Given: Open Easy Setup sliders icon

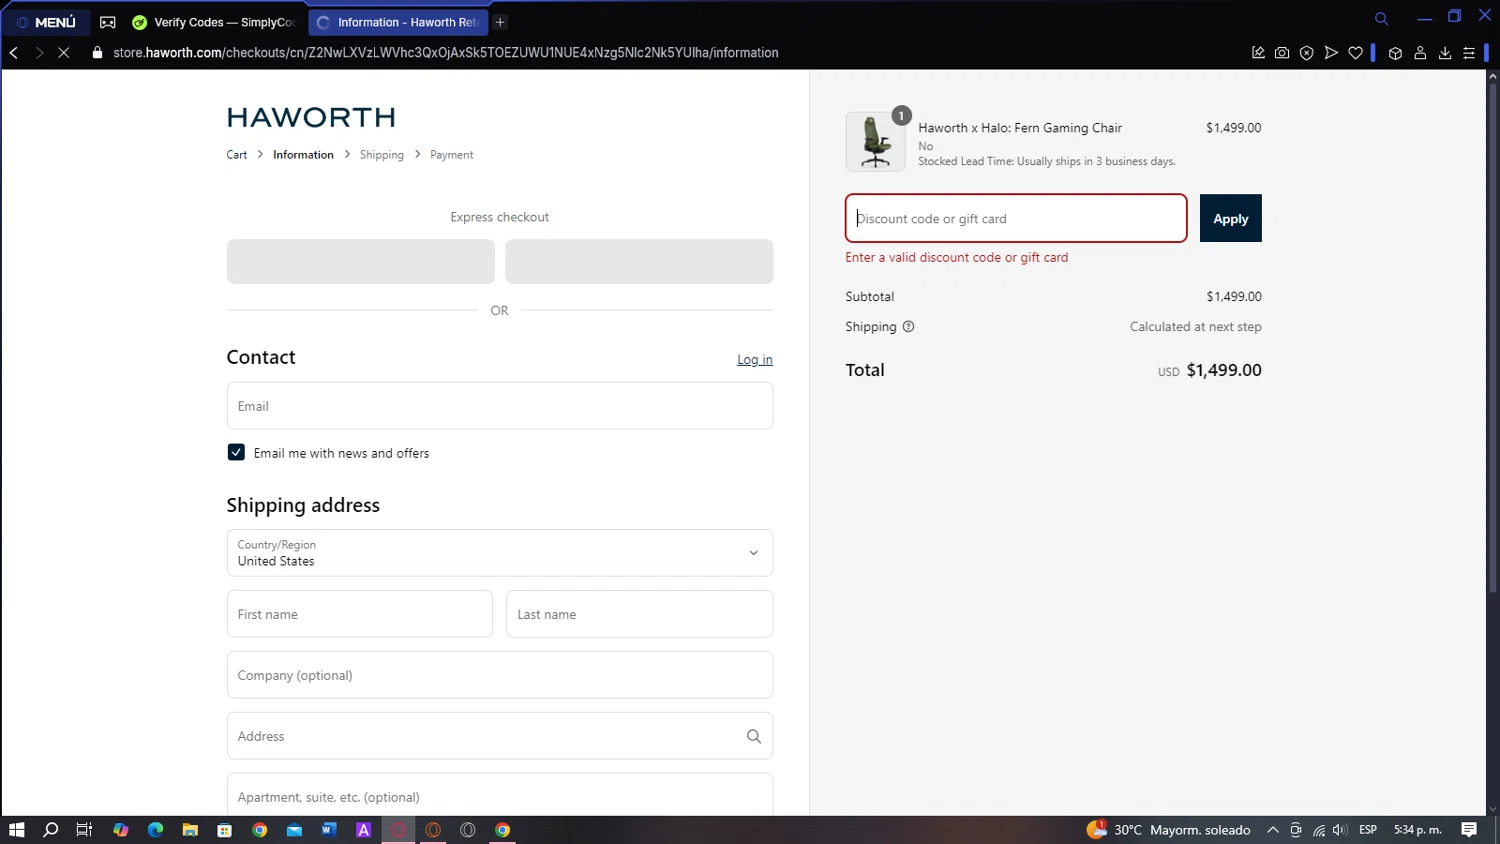Looking at the screenshot, I should [1469, 53].
